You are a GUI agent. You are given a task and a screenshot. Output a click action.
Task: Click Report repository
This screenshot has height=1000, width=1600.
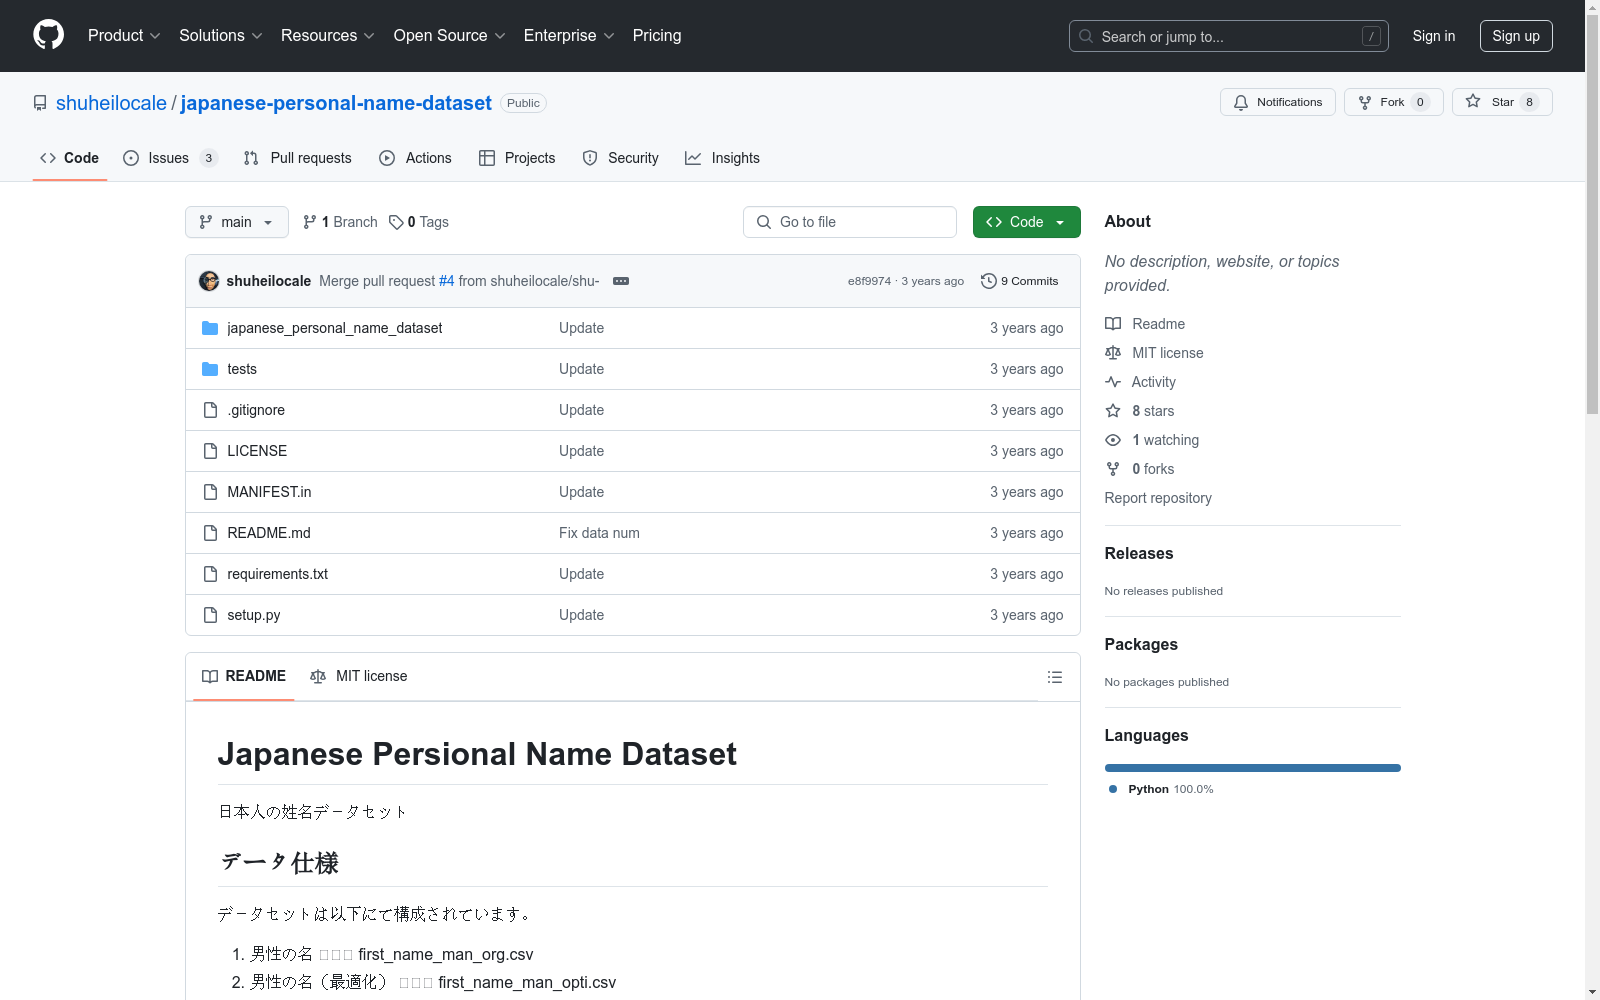1158,498
